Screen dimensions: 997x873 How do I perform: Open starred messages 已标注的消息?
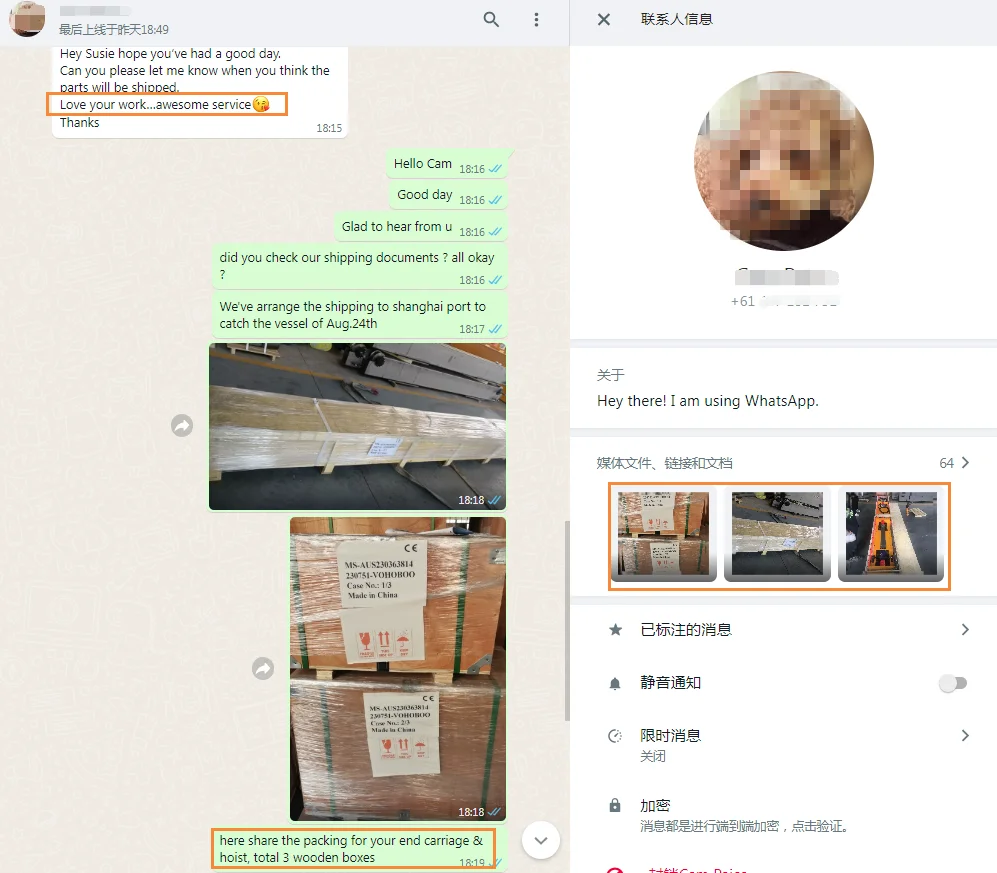click(783, 629)
